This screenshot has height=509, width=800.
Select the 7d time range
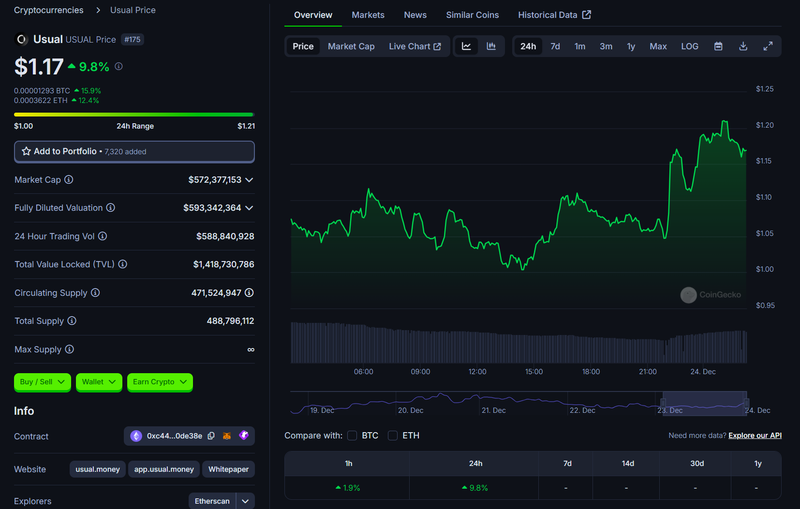(555, 46)
